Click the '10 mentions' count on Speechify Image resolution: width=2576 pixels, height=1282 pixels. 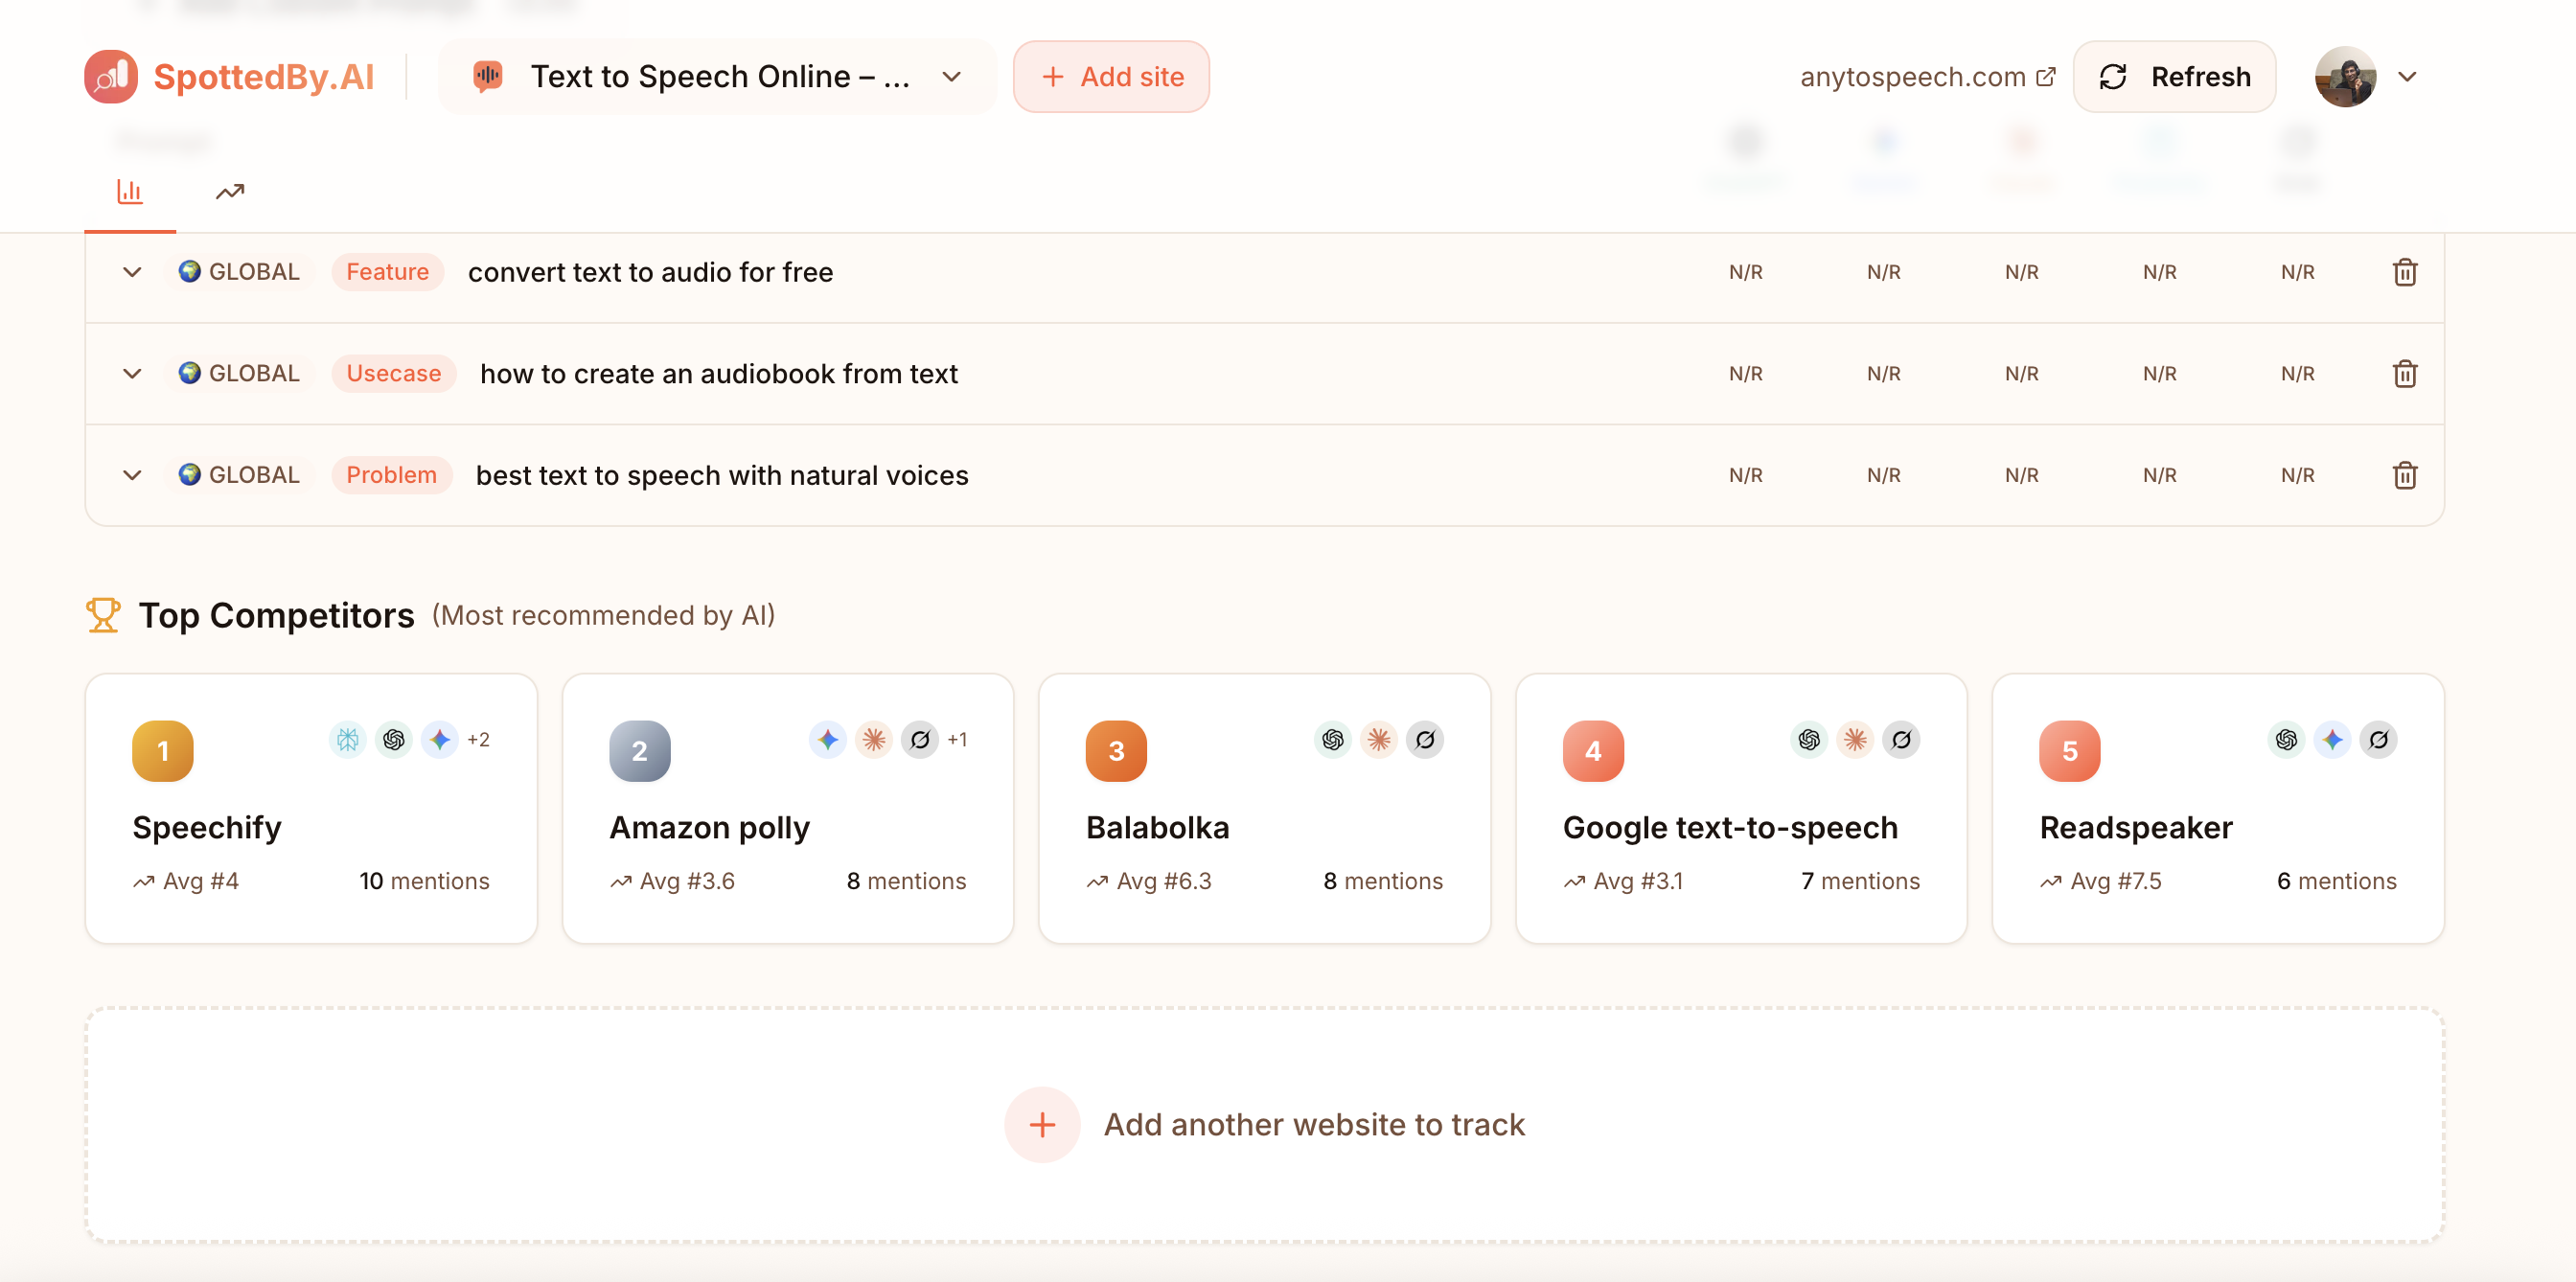(x=425, y=881)
